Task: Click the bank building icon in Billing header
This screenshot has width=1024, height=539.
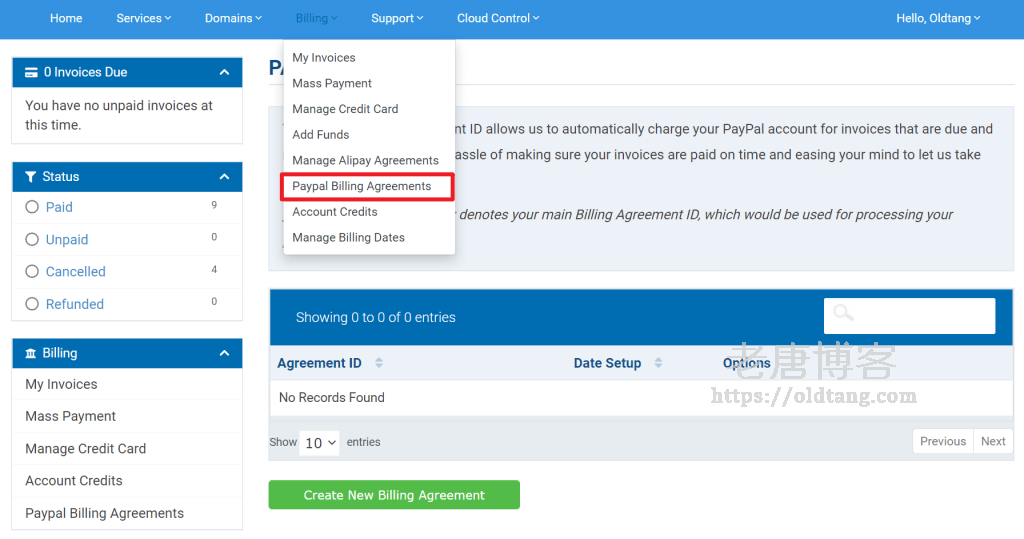Action: (31, 353)
